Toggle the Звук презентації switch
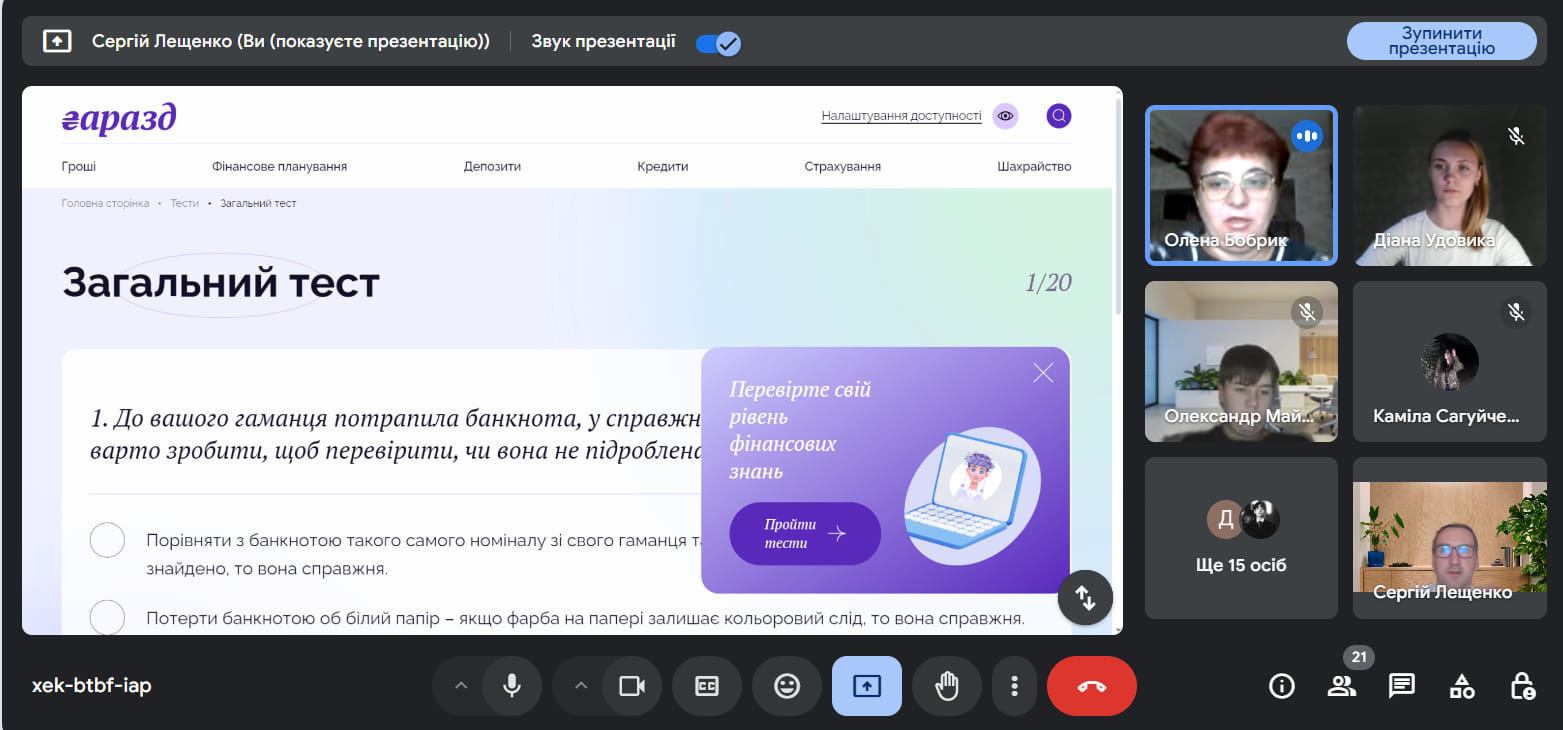The width and height of the screenshot is (1563, 730). [717, 42]
